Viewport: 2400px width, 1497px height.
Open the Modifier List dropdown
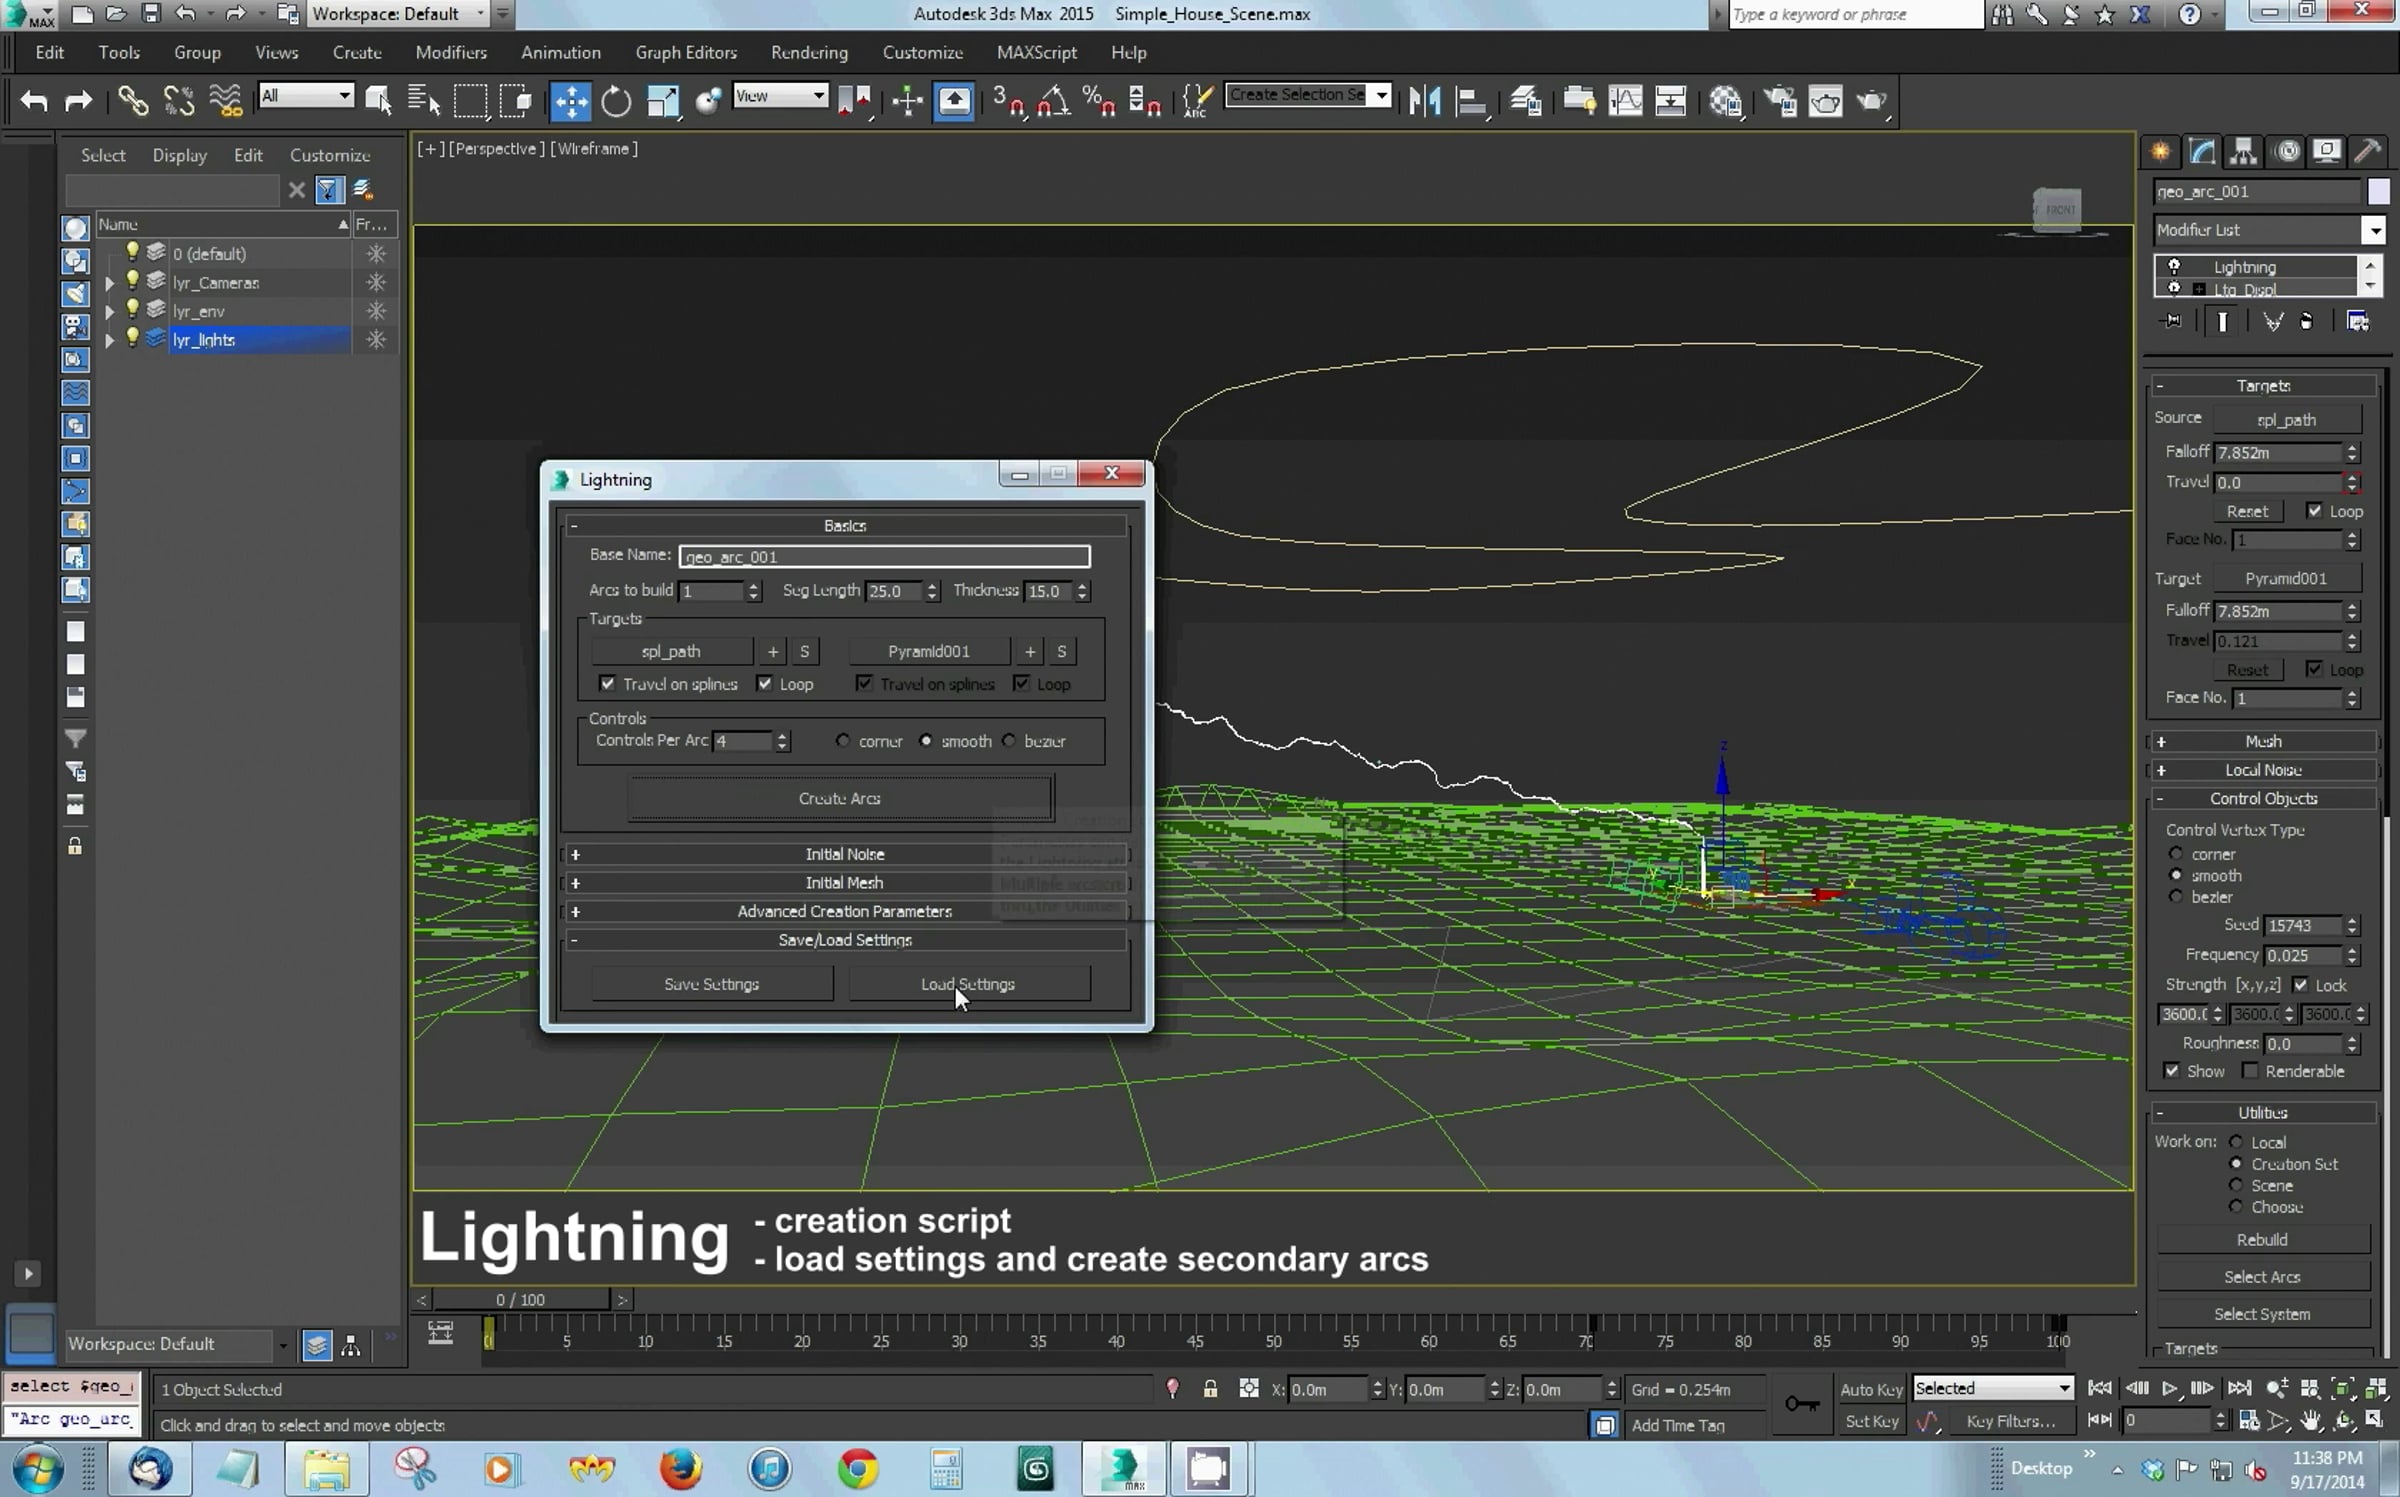tap(2374, 230)
